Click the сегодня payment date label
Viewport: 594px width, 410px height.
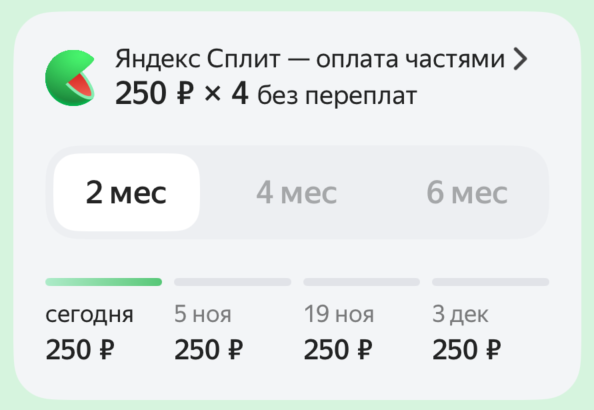point(89,315)
